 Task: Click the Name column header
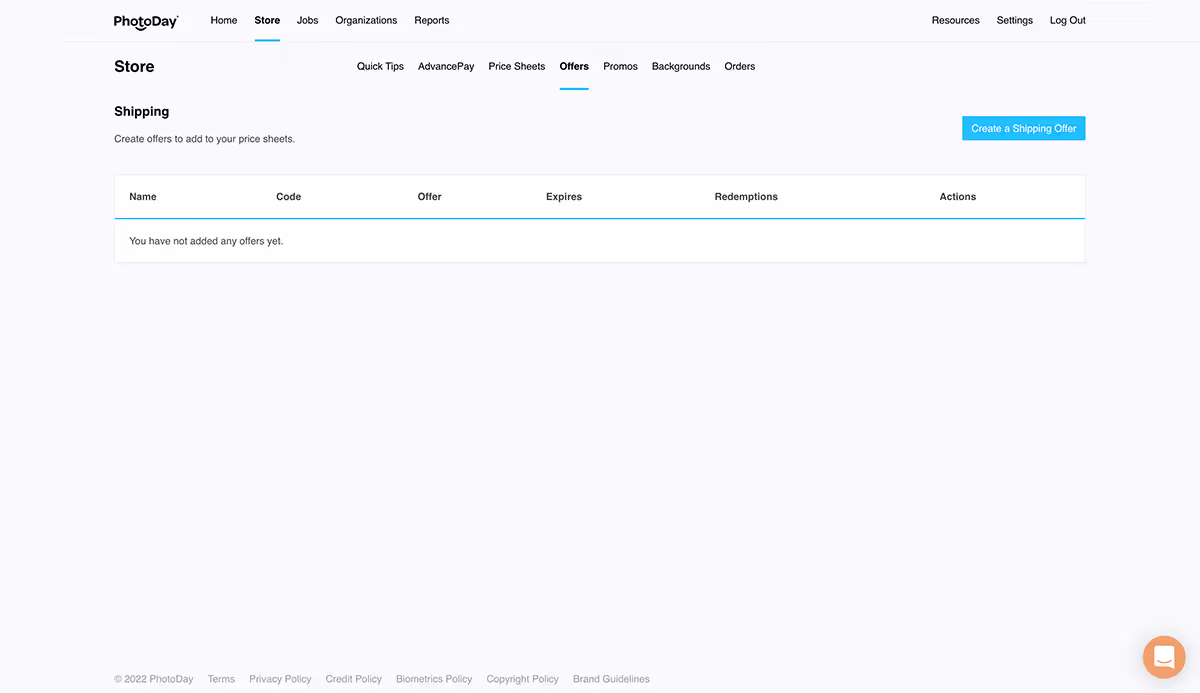pyautogui.click(x=143, y=197)
